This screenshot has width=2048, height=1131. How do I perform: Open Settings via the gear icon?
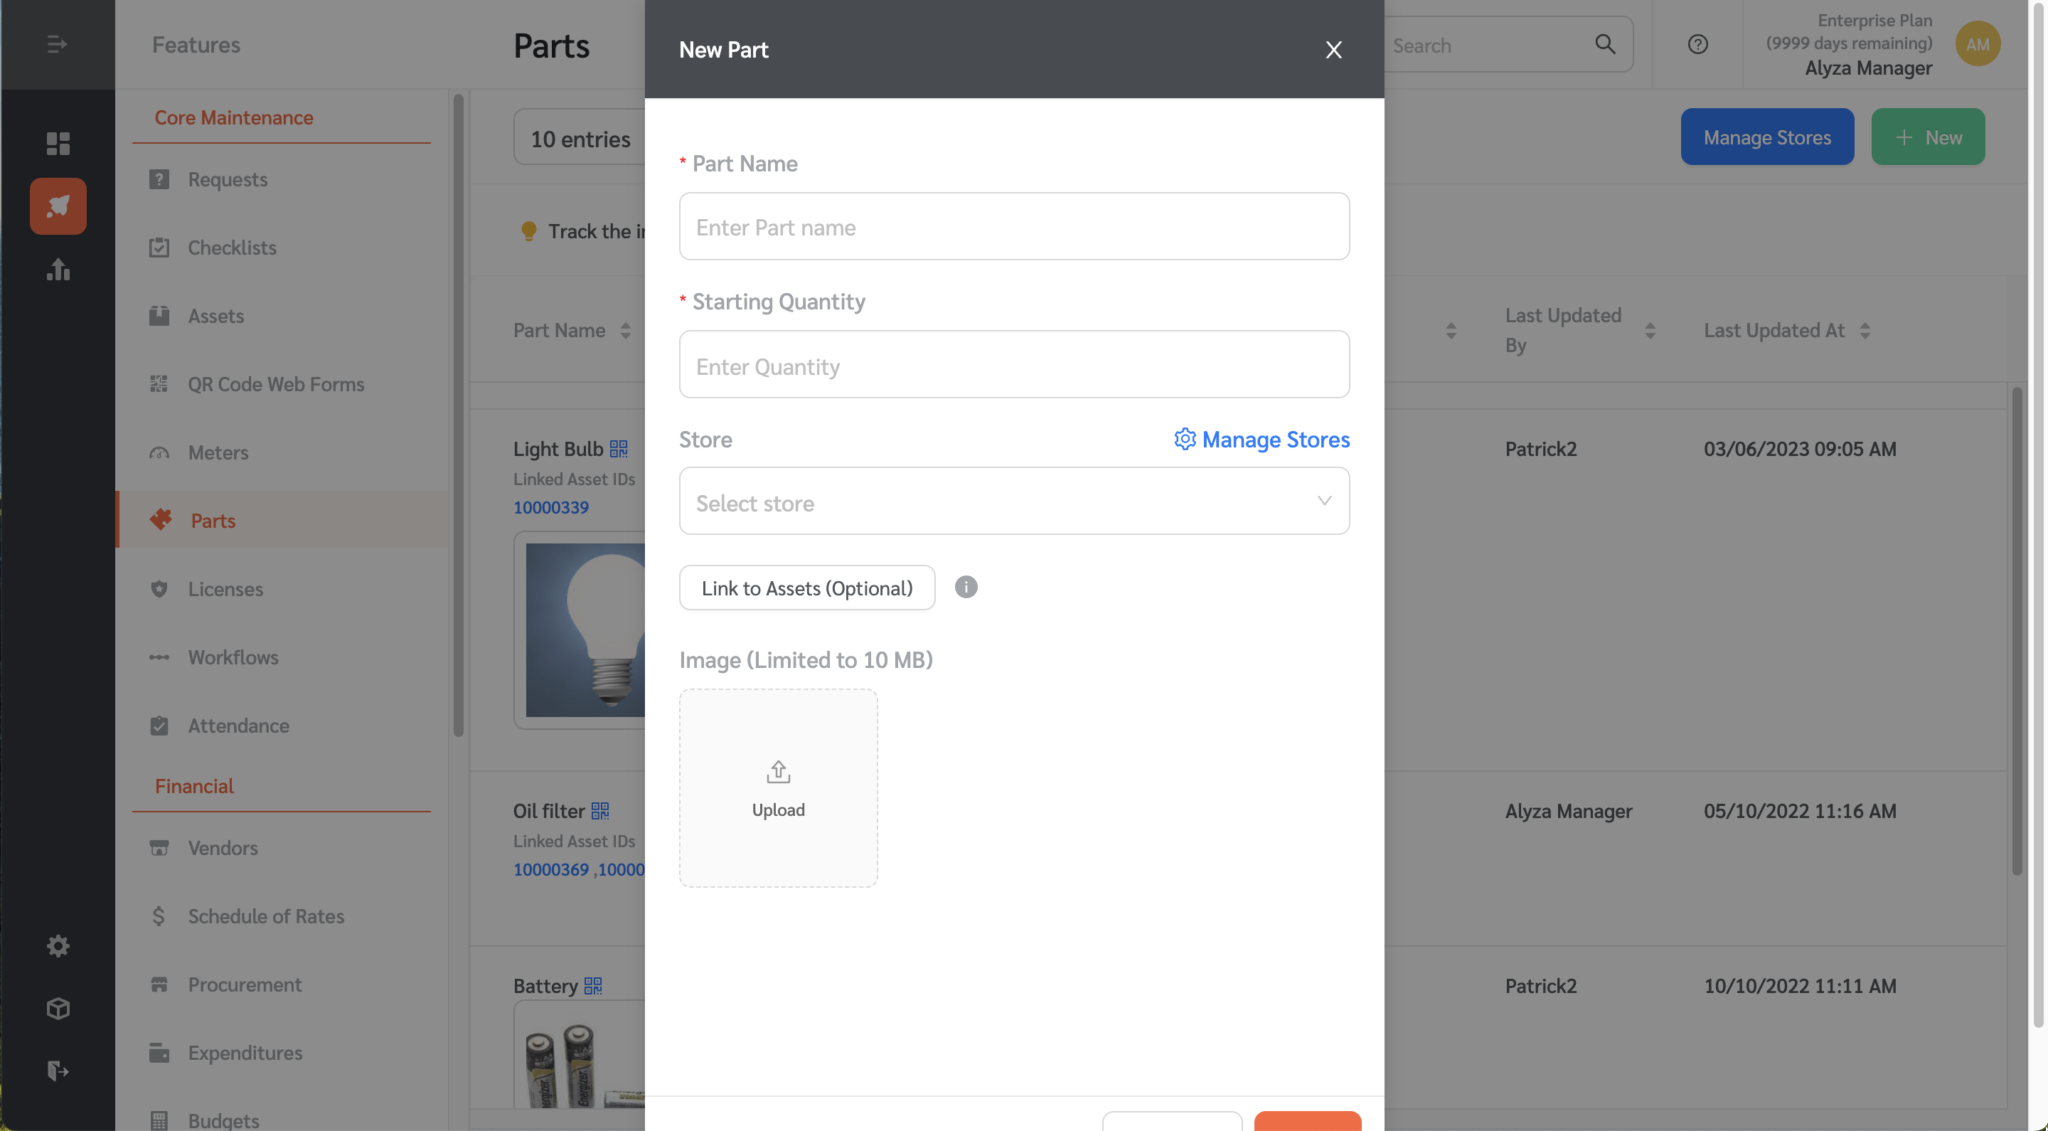coord(57,945)
